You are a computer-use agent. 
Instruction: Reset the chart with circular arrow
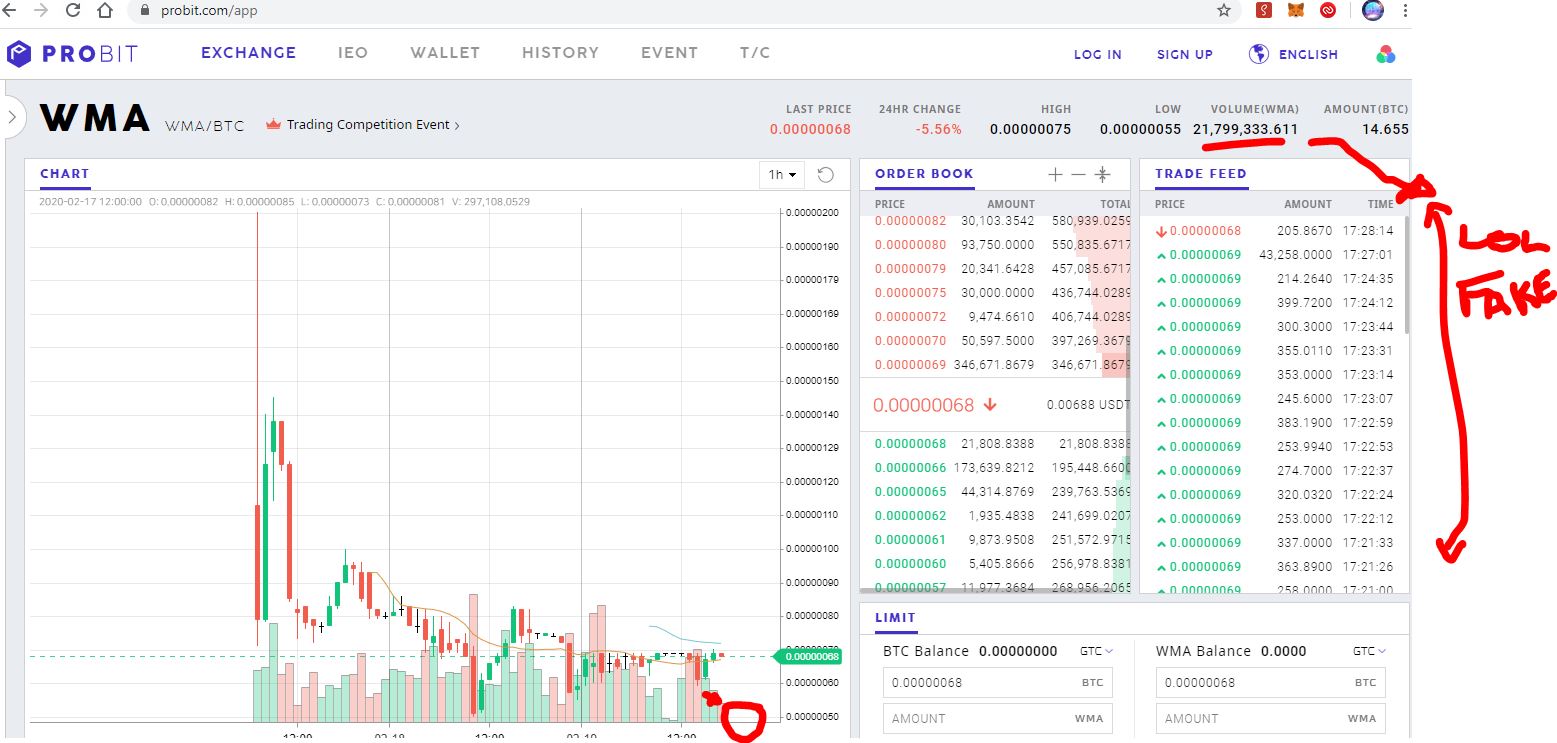point(826,175)
